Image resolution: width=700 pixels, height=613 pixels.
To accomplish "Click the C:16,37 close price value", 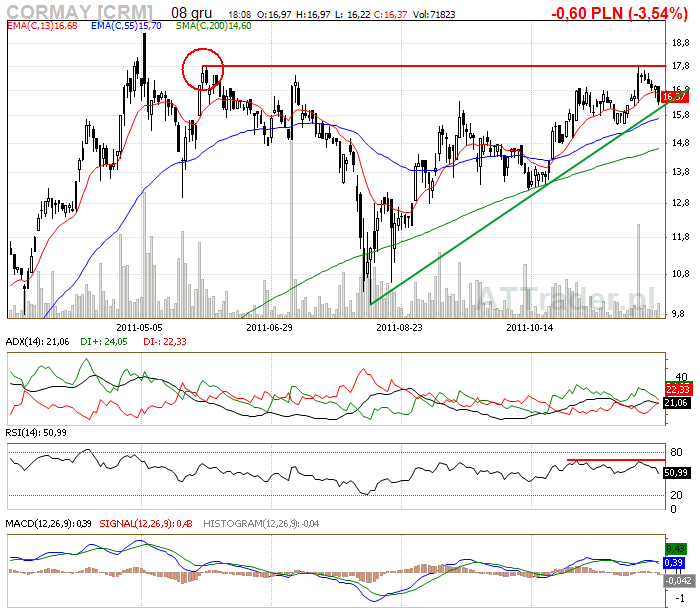I will 390,15.
